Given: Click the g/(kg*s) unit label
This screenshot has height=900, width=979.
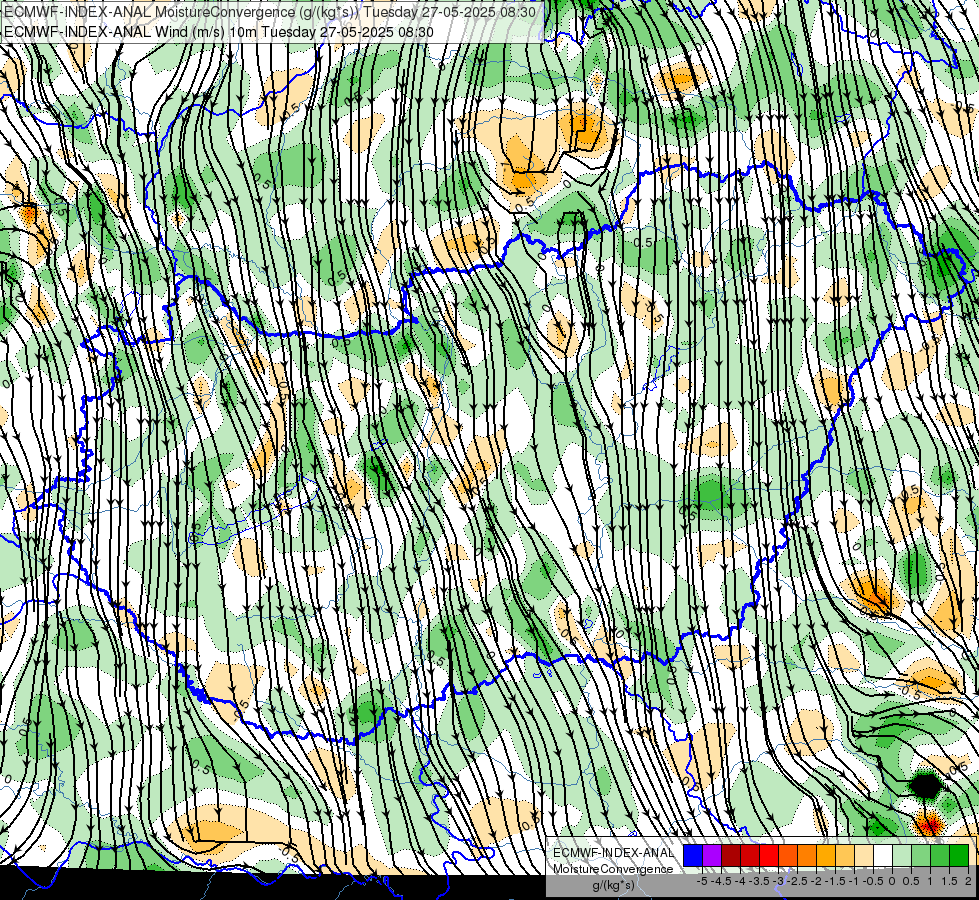Looking at the screenshot, I should 614,886.
